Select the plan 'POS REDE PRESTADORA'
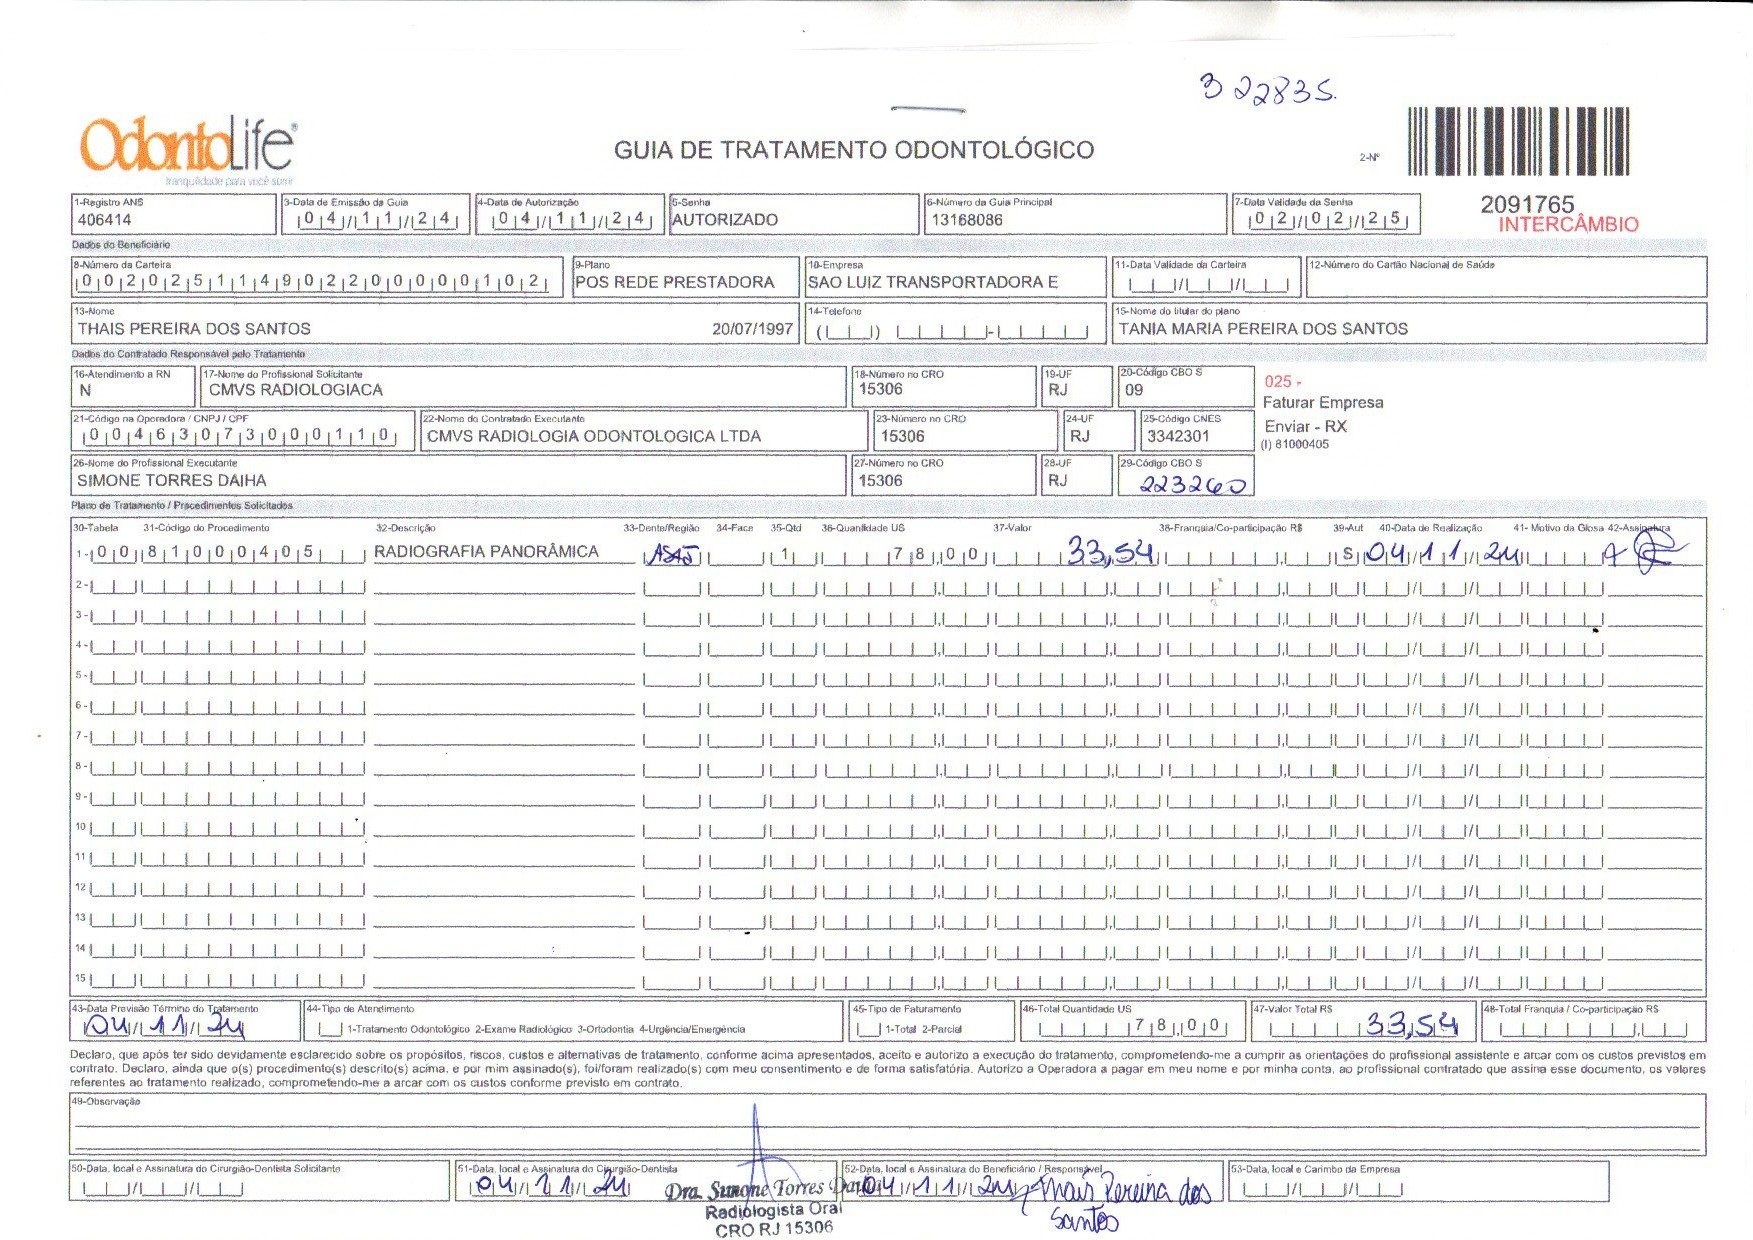The height and width of the screenshot is (1240, 1753). 675,282
